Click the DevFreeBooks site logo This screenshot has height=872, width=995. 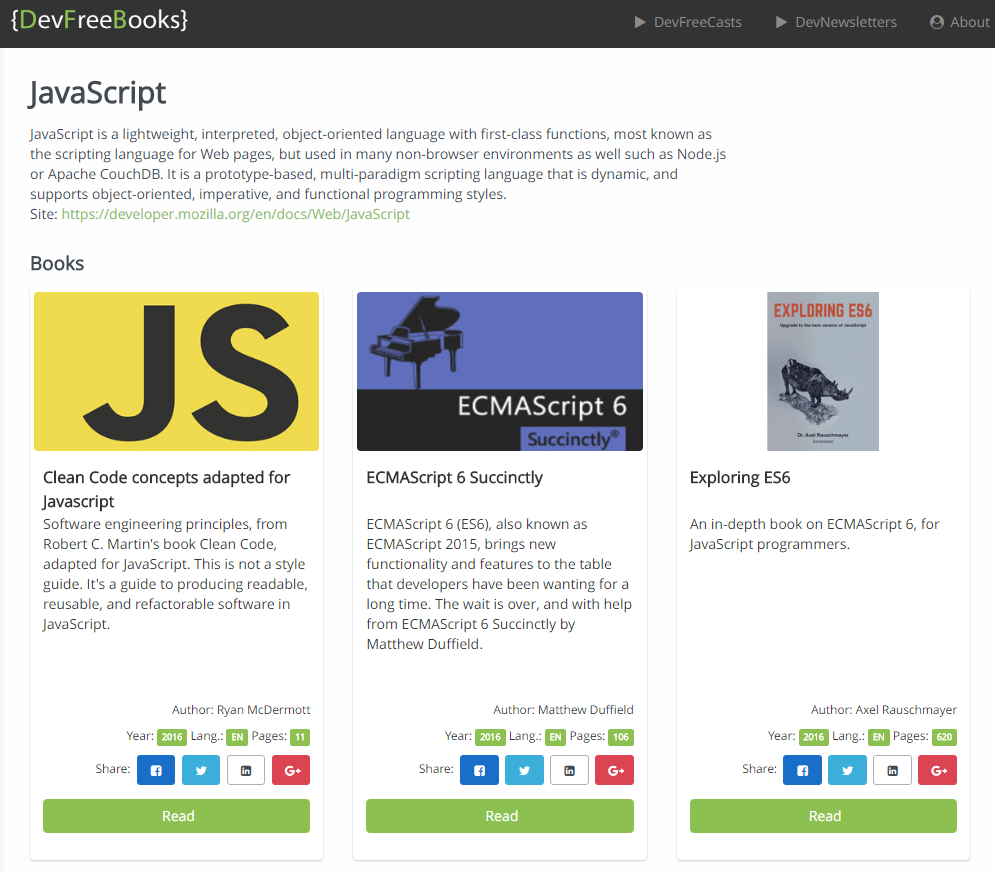coord(99,20)
